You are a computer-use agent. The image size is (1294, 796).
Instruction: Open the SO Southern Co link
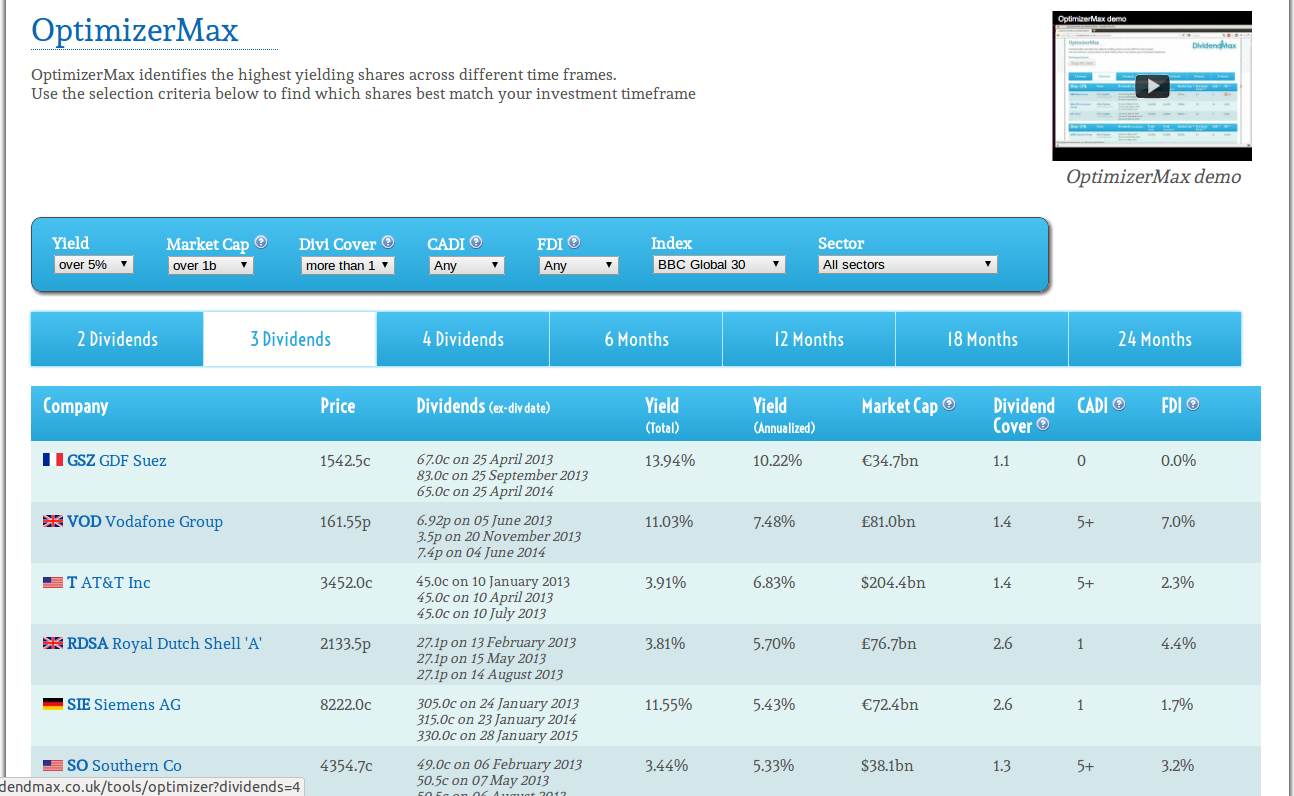124,765
